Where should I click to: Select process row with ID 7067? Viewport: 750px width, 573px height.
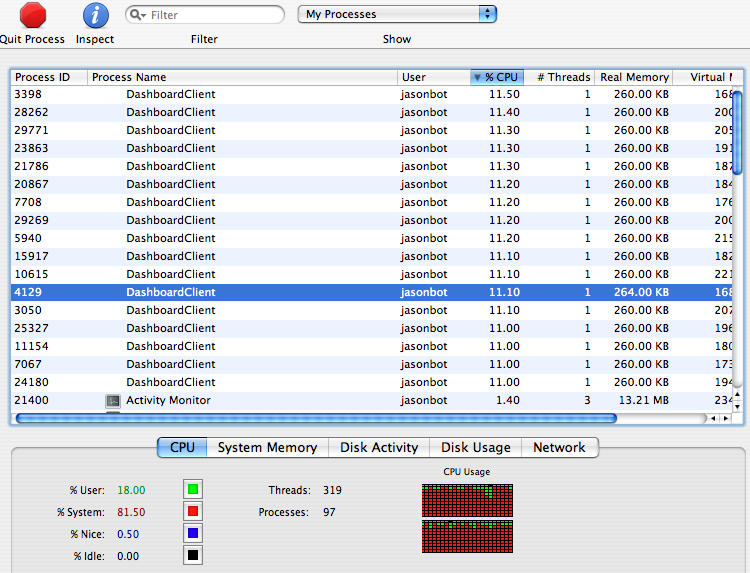click(372, 364)
